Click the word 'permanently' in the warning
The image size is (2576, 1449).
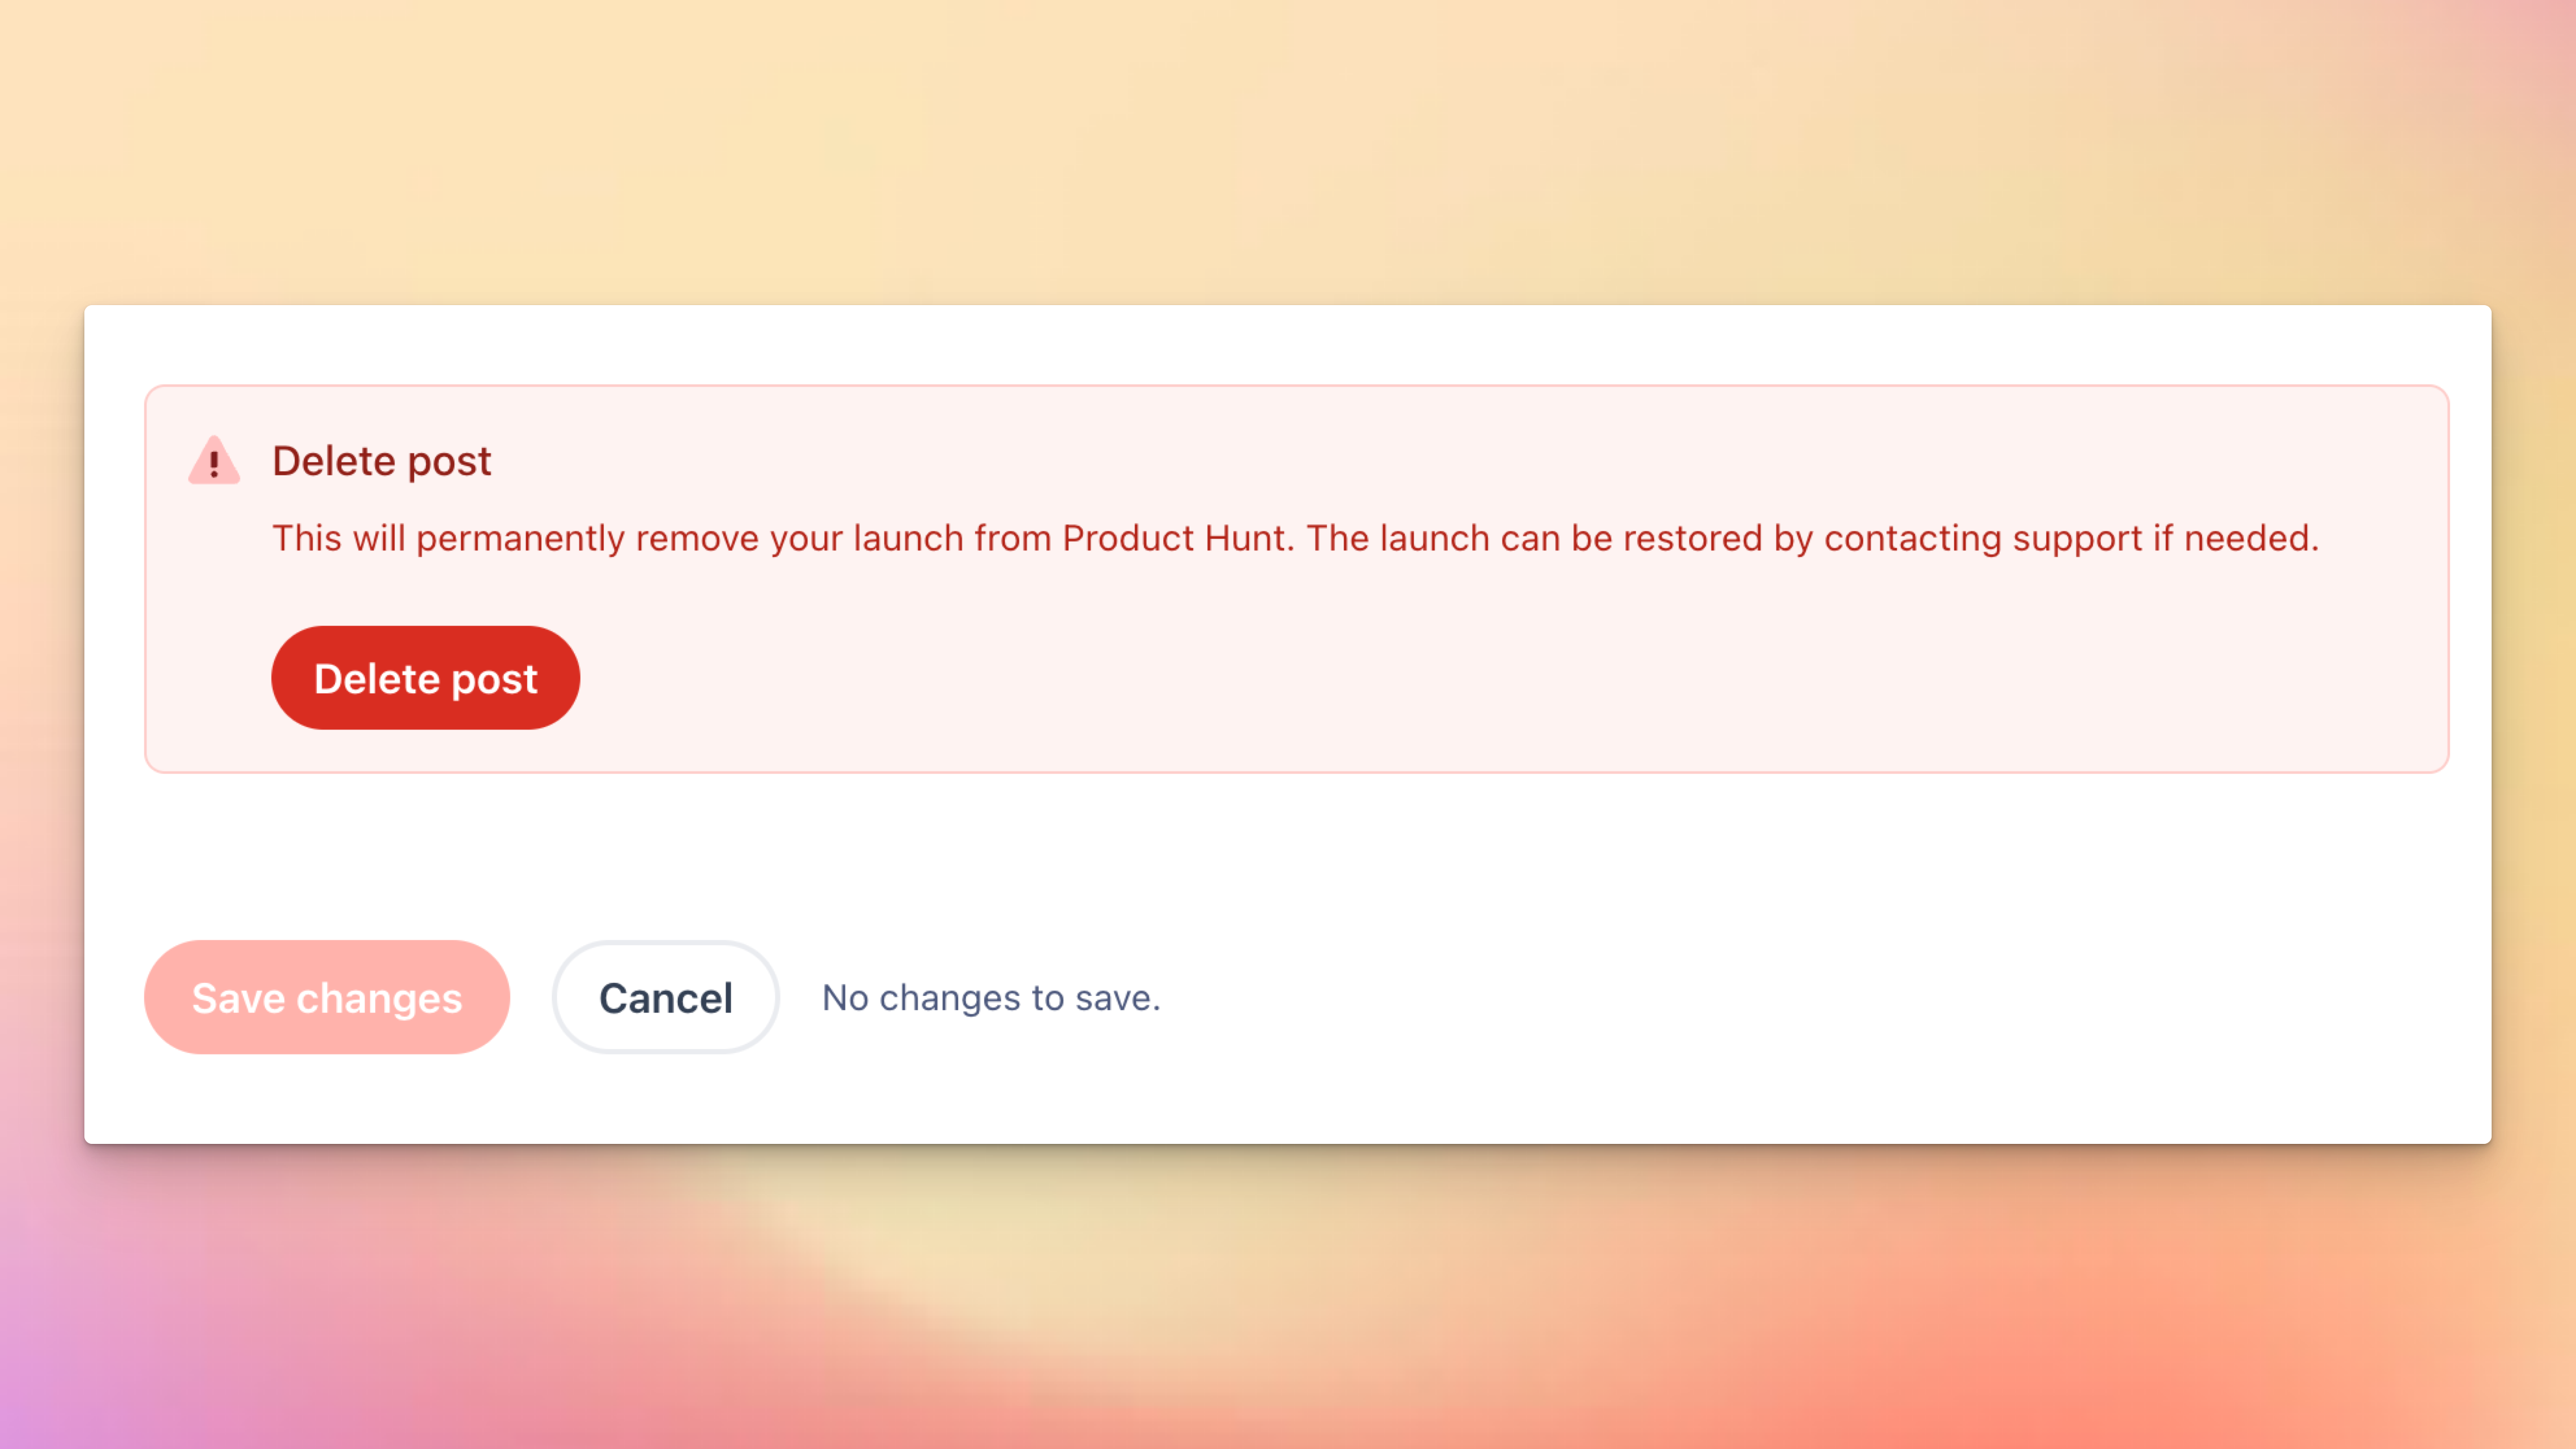[x=520, y=538]
